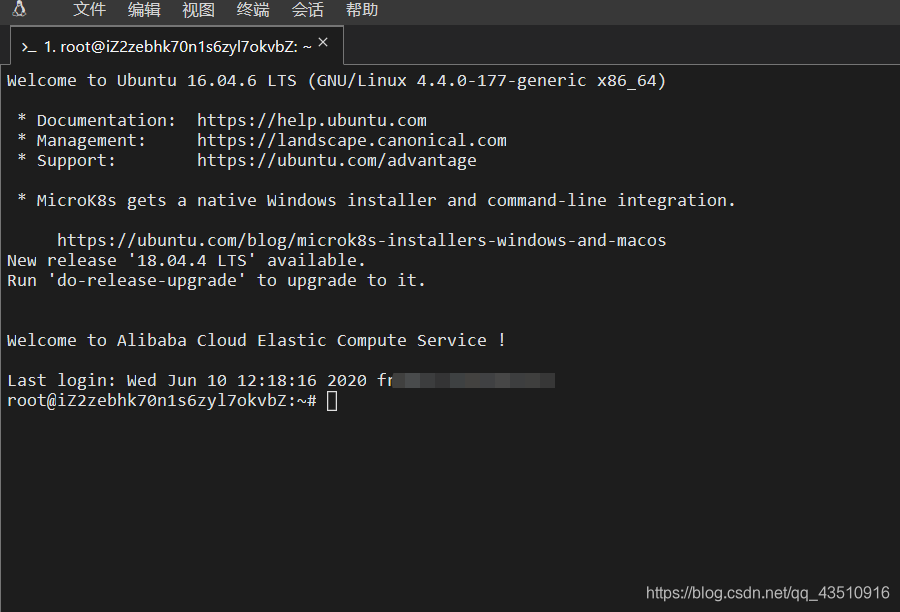900x612 pixels.
Task: Click the blurred last-login IP address area
Action: [475, 380]
